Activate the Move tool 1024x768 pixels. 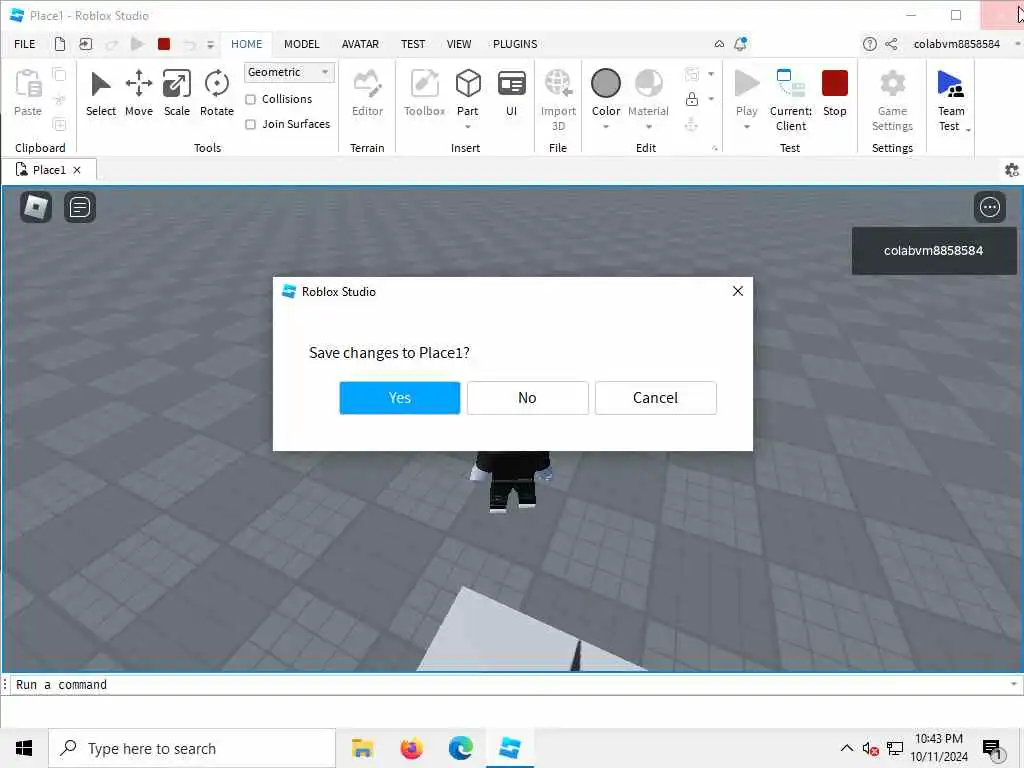(138, 93)
